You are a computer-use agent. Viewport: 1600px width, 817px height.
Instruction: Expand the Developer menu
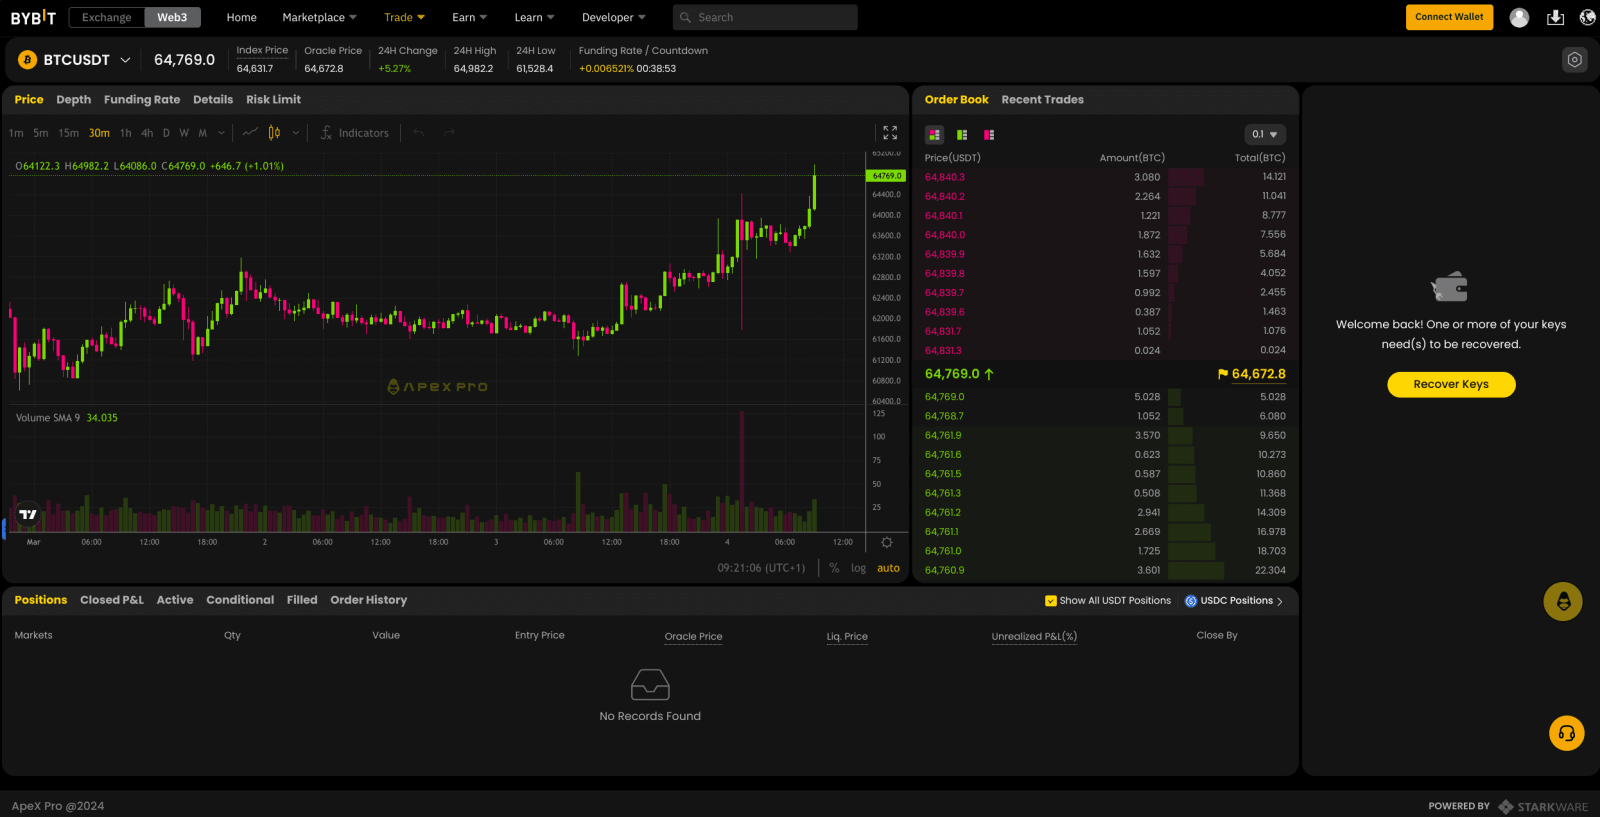tap(614, 17)
